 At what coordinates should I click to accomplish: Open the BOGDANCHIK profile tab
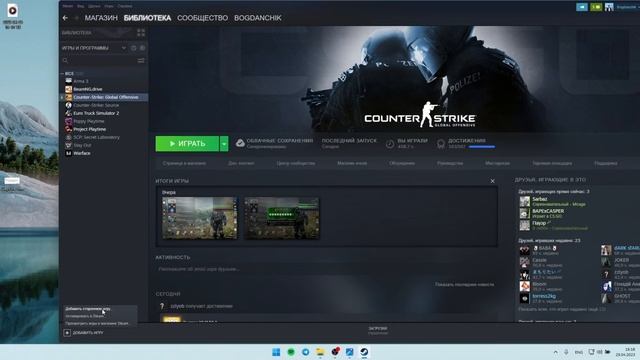coord(258,18)
